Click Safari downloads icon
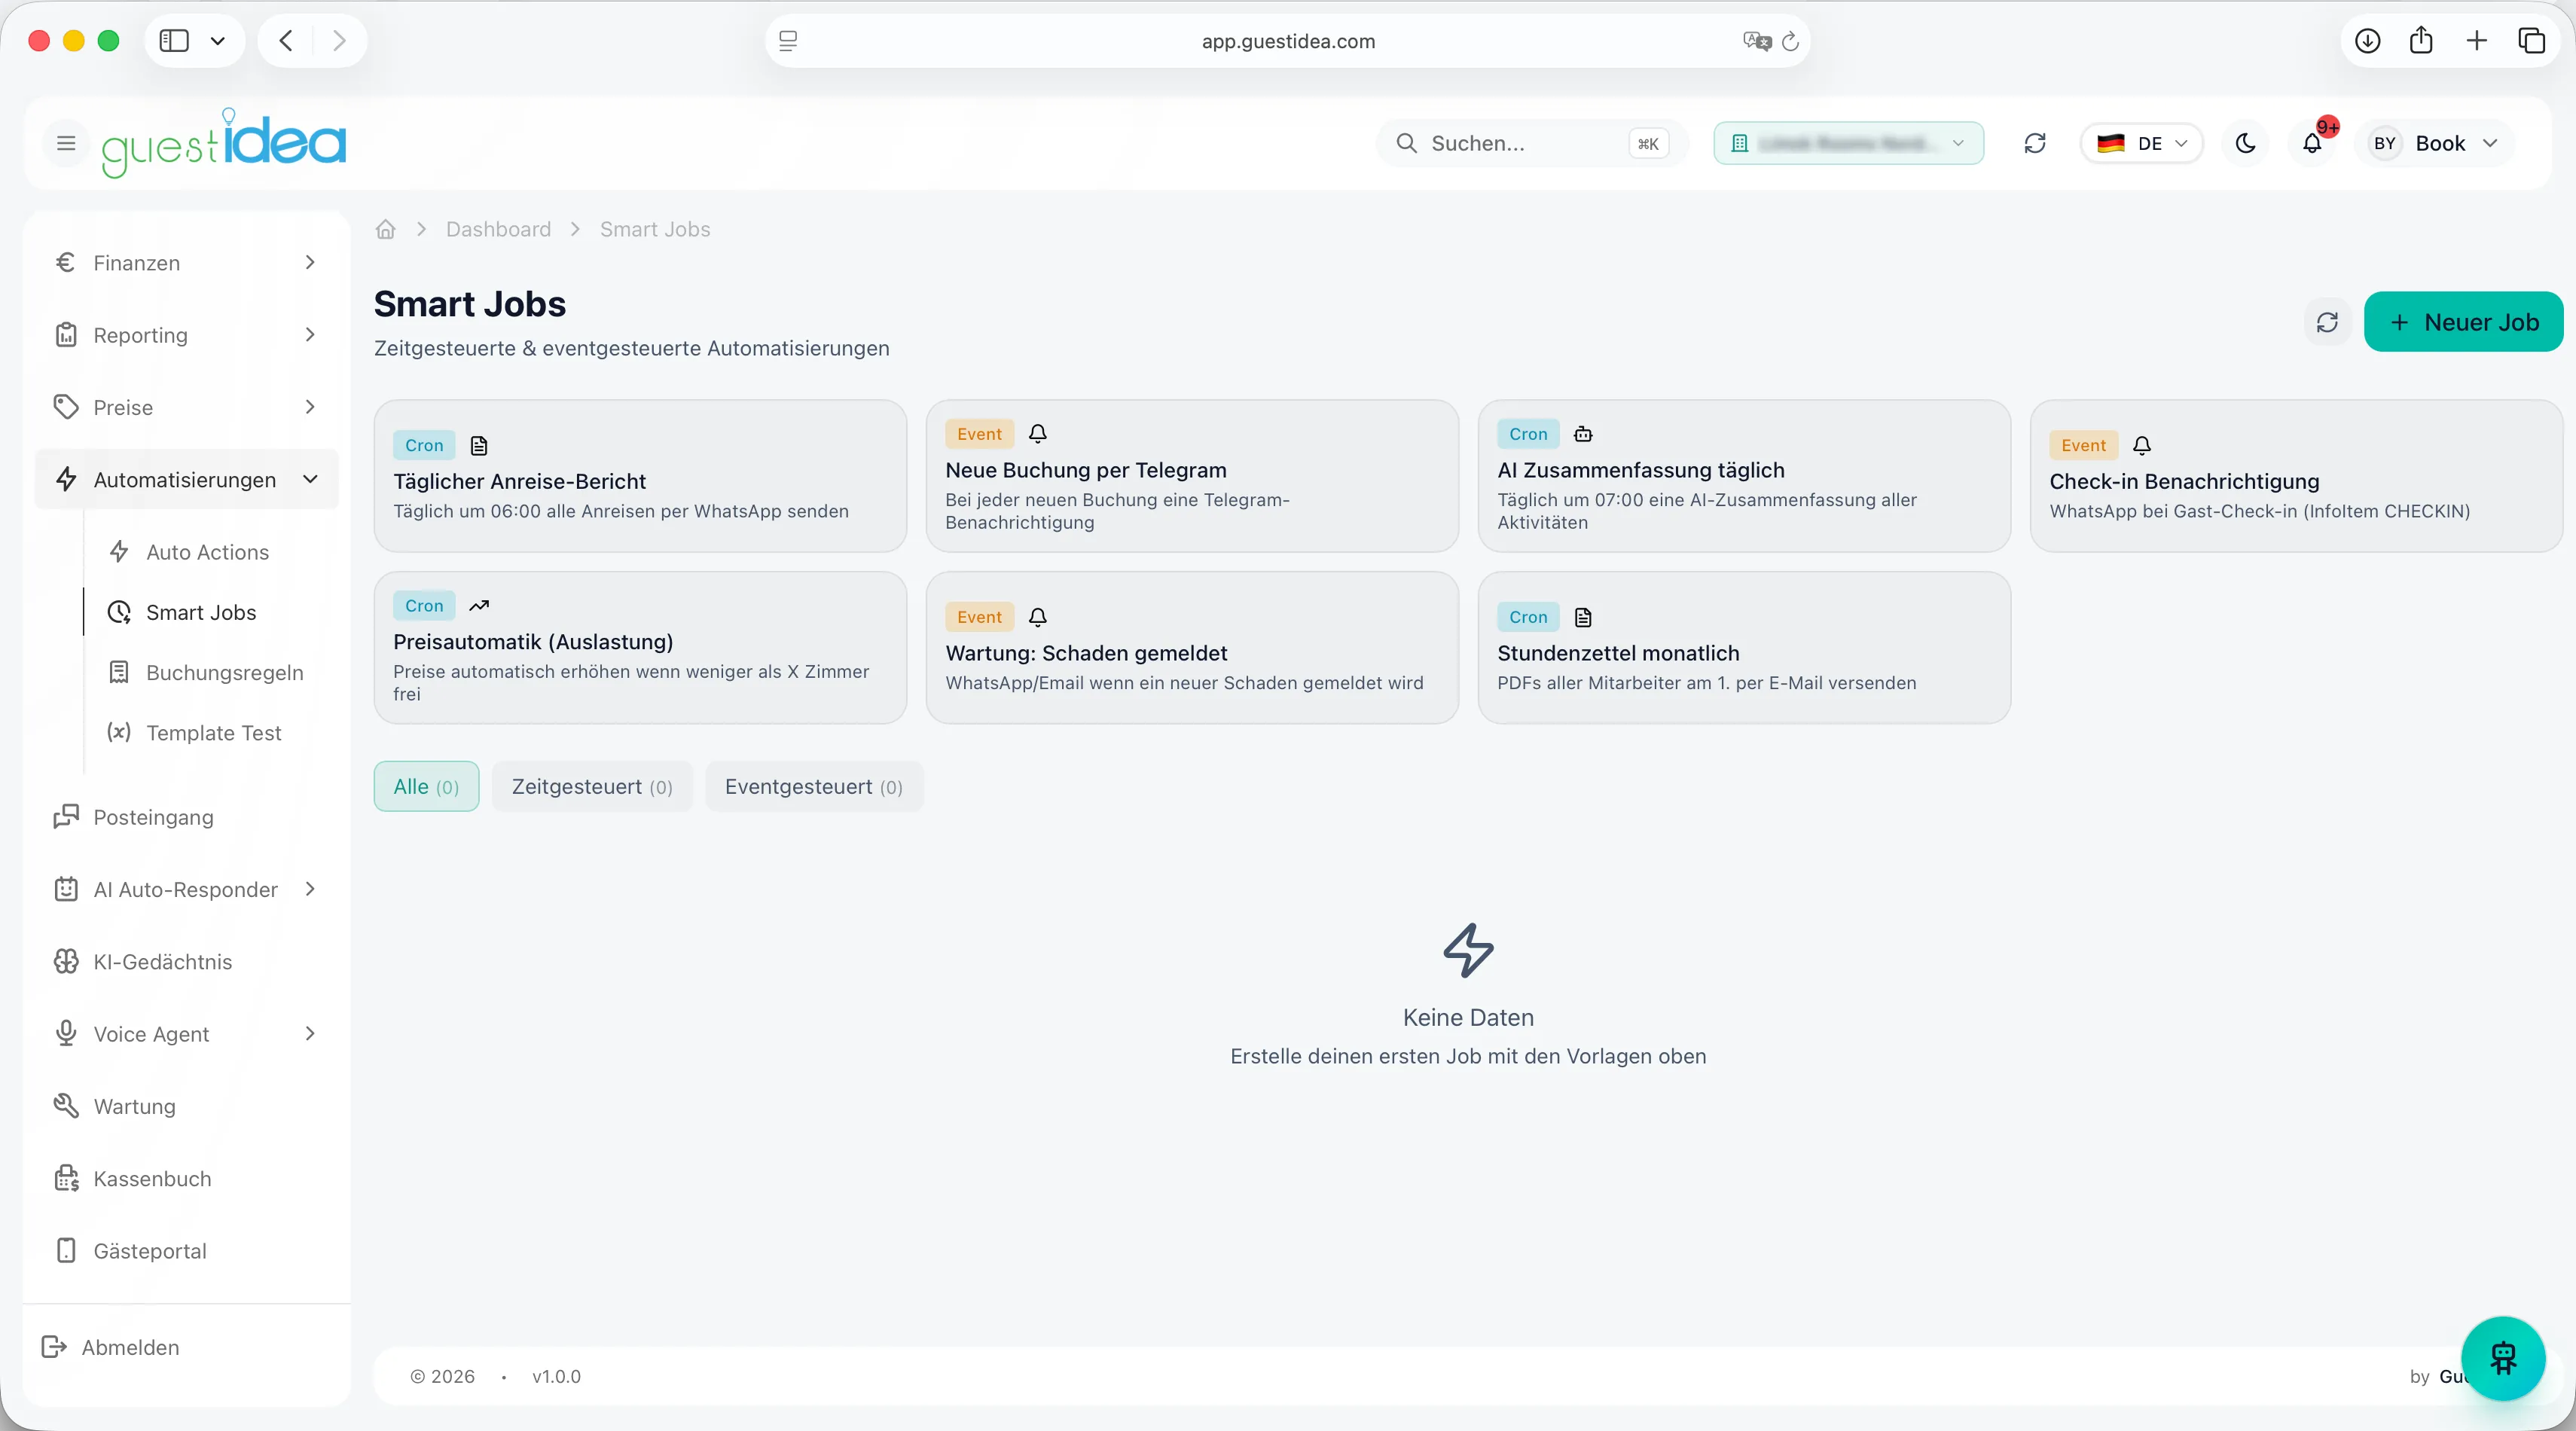 point(2367,41)
